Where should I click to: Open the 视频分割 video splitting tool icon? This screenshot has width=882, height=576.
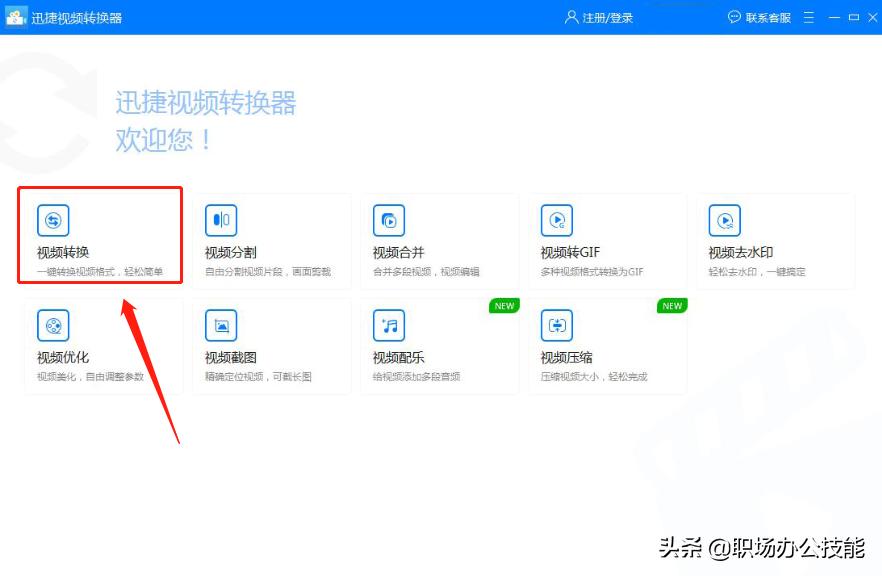(x=221, y=221)
